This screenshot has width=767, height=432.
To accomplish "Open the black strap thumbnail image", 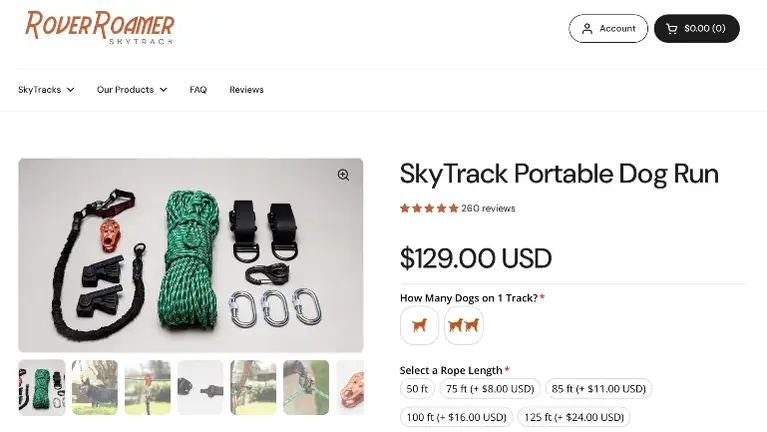I will [199, 387].
